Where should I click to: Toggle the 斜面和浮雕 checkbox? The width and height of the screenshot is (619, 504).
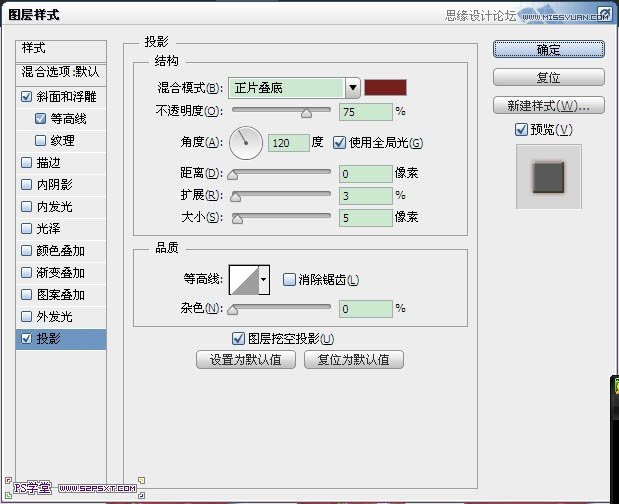tap(26, 97)
